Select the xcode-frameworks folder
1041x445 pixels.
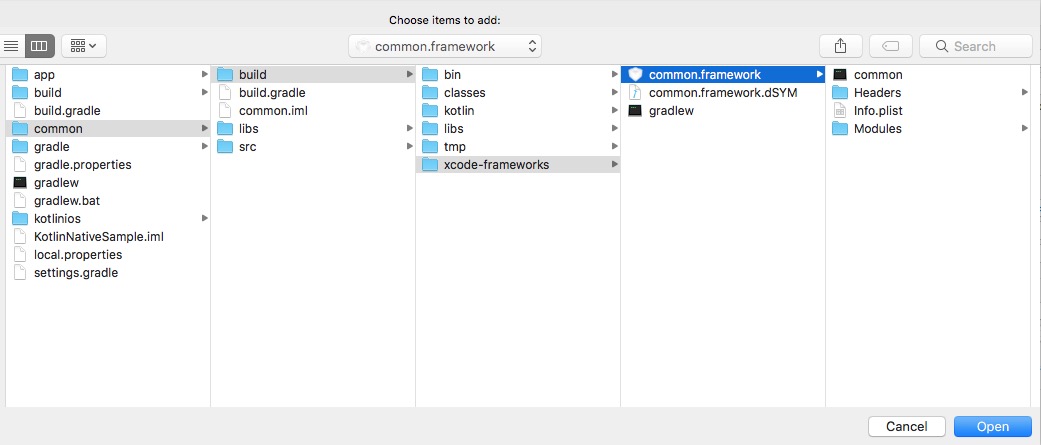click(496, 165)
